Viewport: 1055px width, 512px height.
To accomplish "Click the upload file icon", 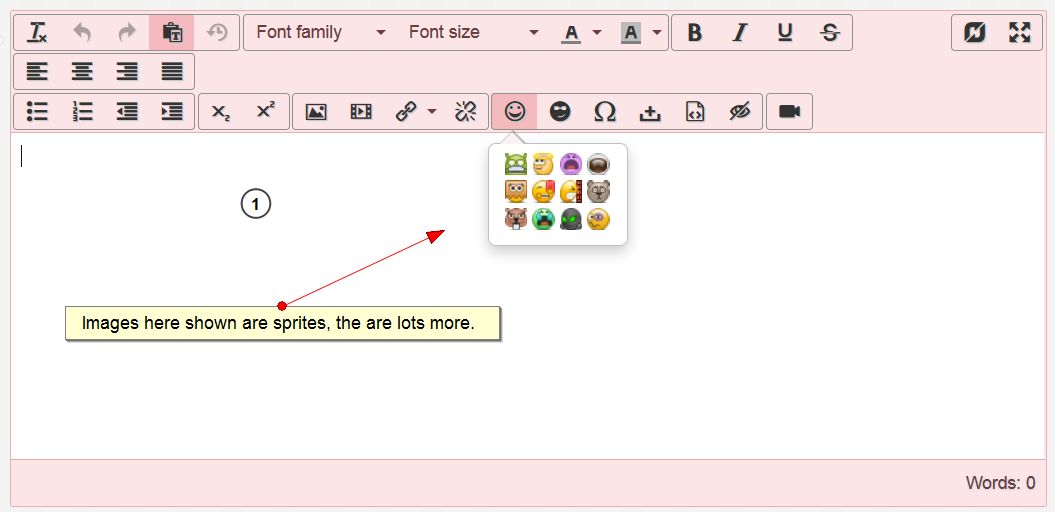I will 650,112.
